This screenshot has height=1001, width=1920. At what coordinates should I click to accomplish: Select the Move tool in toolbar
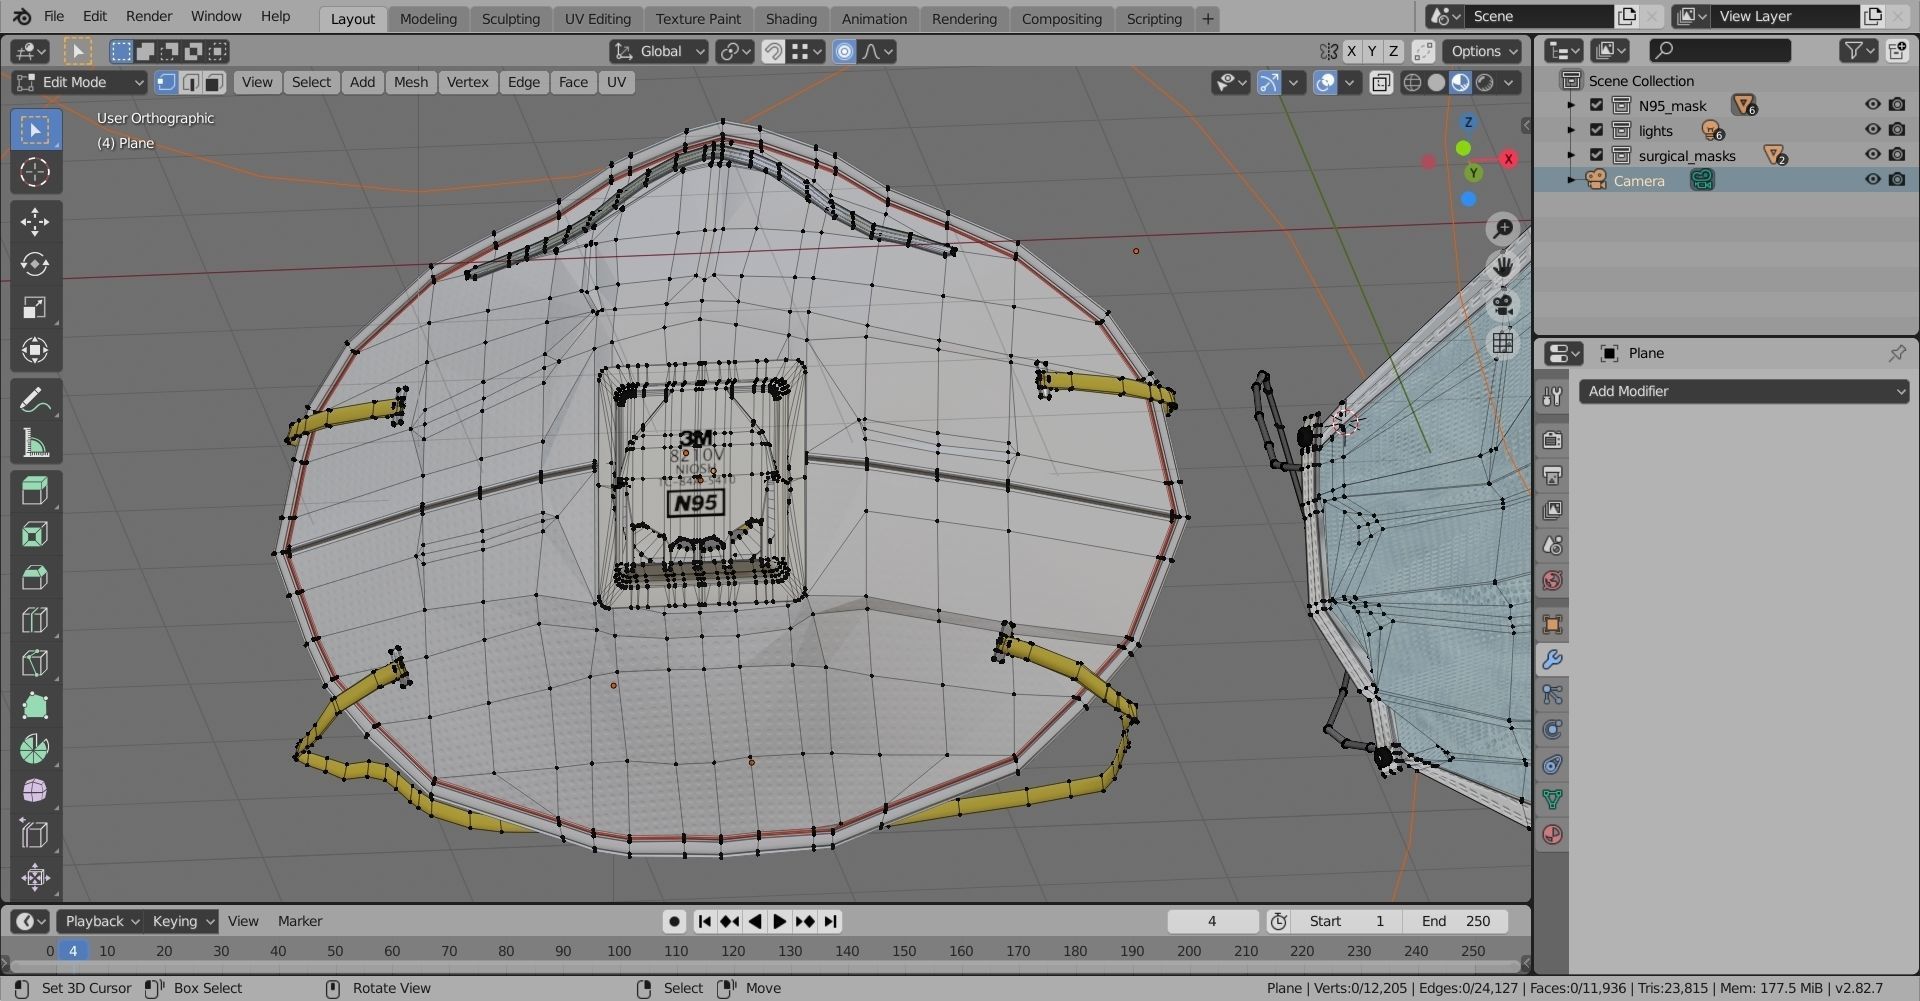[x=35, y=221]
